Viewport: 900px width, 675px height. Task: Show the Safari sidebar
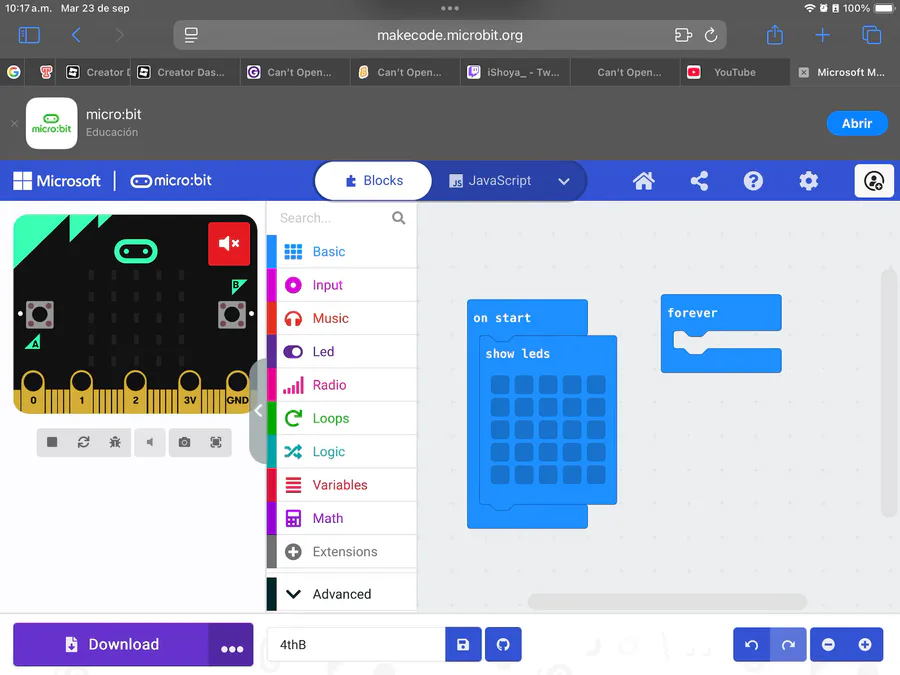(x=29, y=35)
